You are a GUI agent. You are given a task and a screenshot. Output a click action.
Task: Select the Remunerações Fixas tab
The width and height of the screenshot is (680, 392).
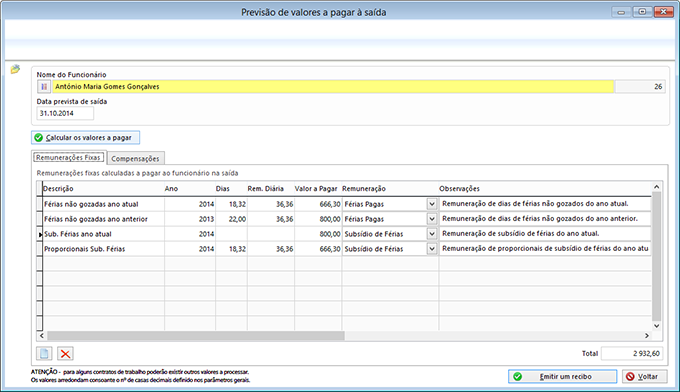[x=69, y=157]
